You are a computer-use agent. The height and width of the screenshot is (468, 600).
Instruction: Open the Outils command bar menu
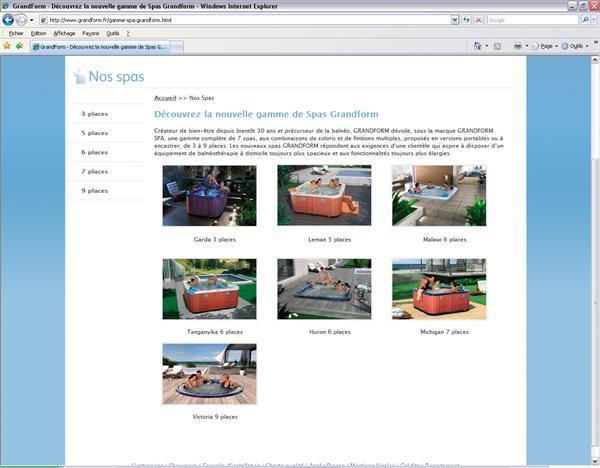click(575, 46)
